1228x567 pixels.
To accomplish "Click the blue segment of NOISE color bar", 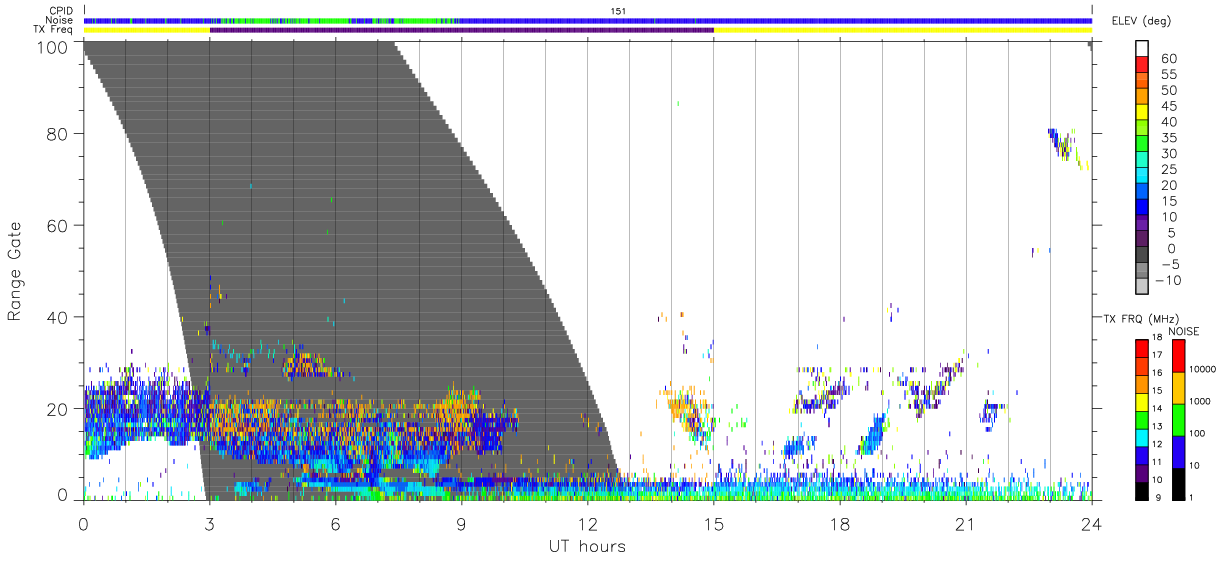I will (x=1179, y=451).
